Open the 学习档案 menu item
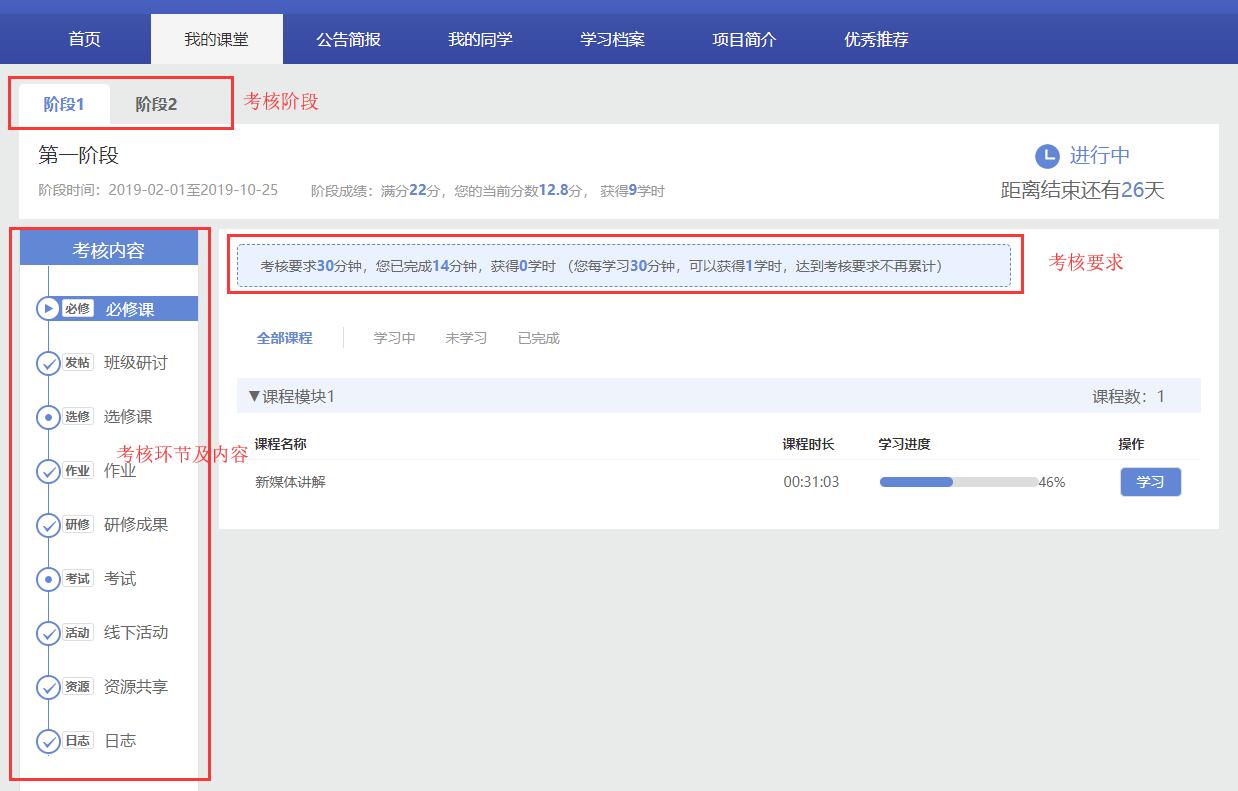Screen dimensions: 1238x791 [613, 40]
